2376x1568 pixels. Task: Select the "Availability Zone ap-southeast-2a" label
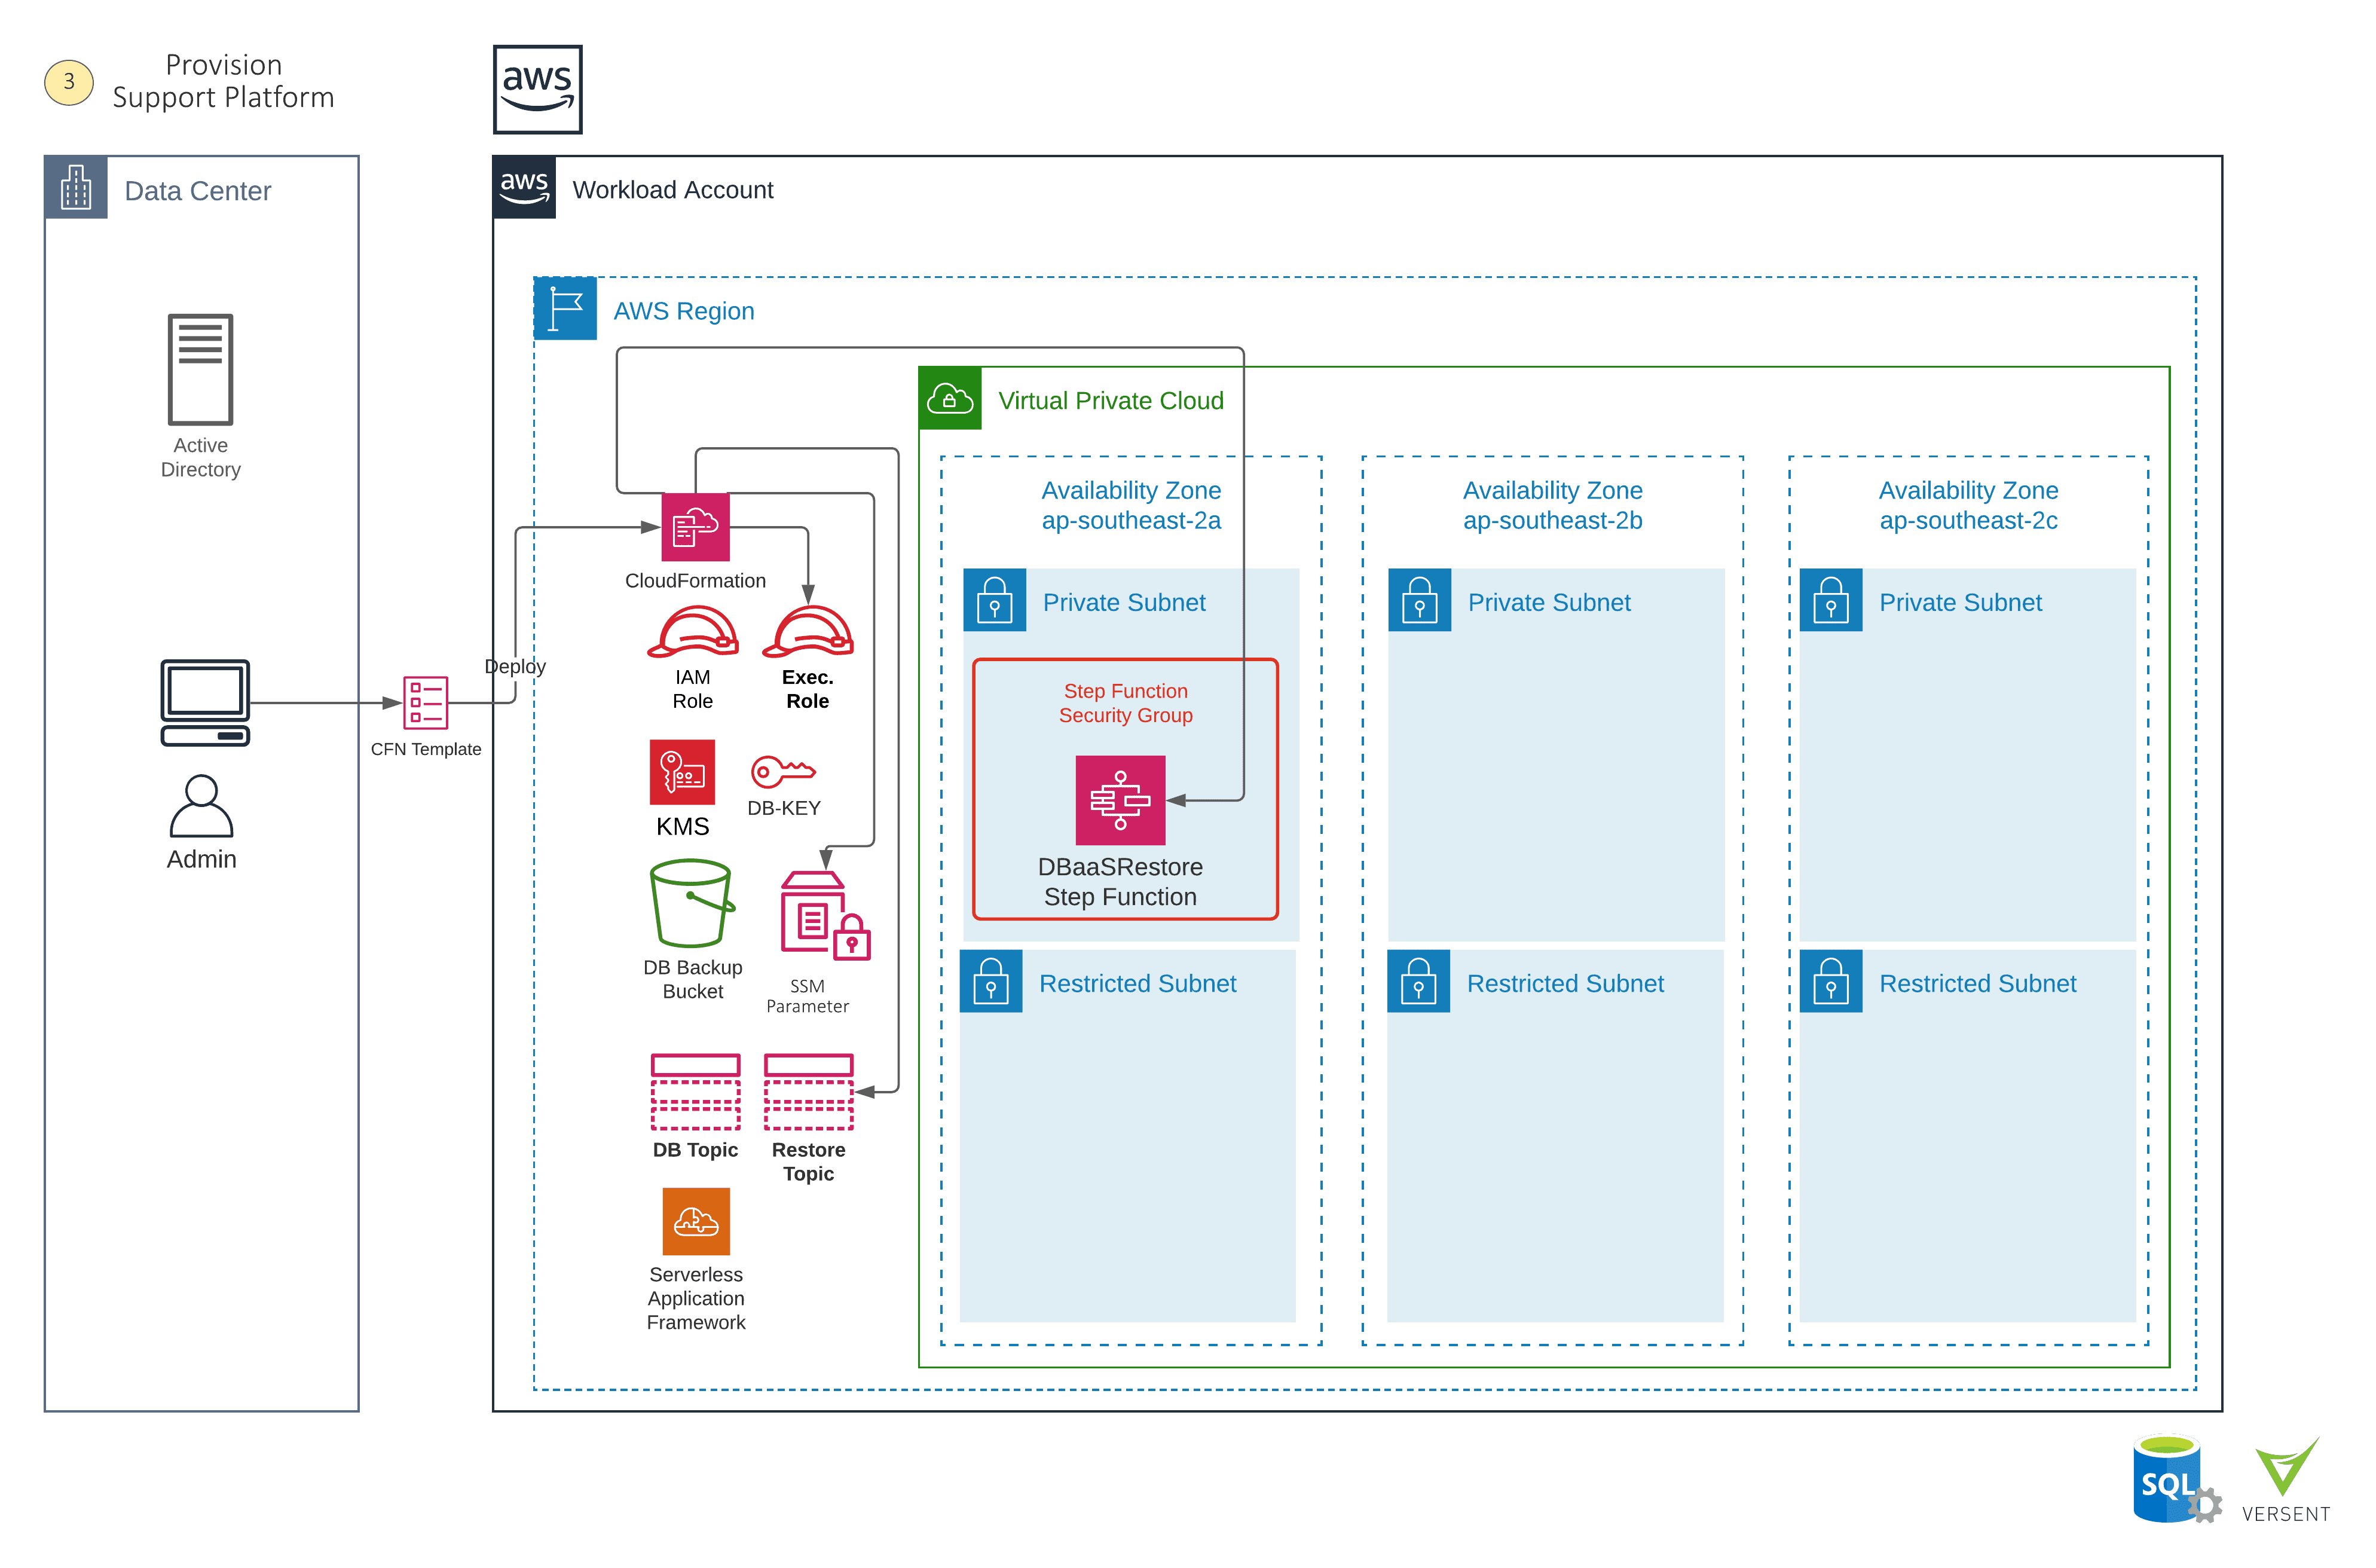[1131, 505]
